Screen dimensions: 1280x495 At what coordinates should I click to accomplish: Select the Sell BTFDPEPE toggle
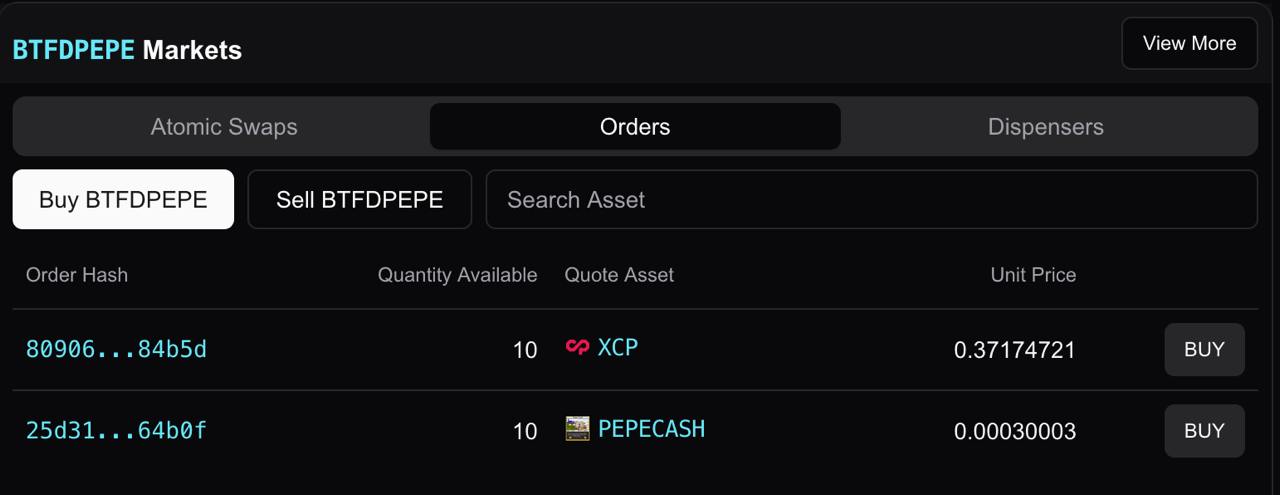(360, 199)
